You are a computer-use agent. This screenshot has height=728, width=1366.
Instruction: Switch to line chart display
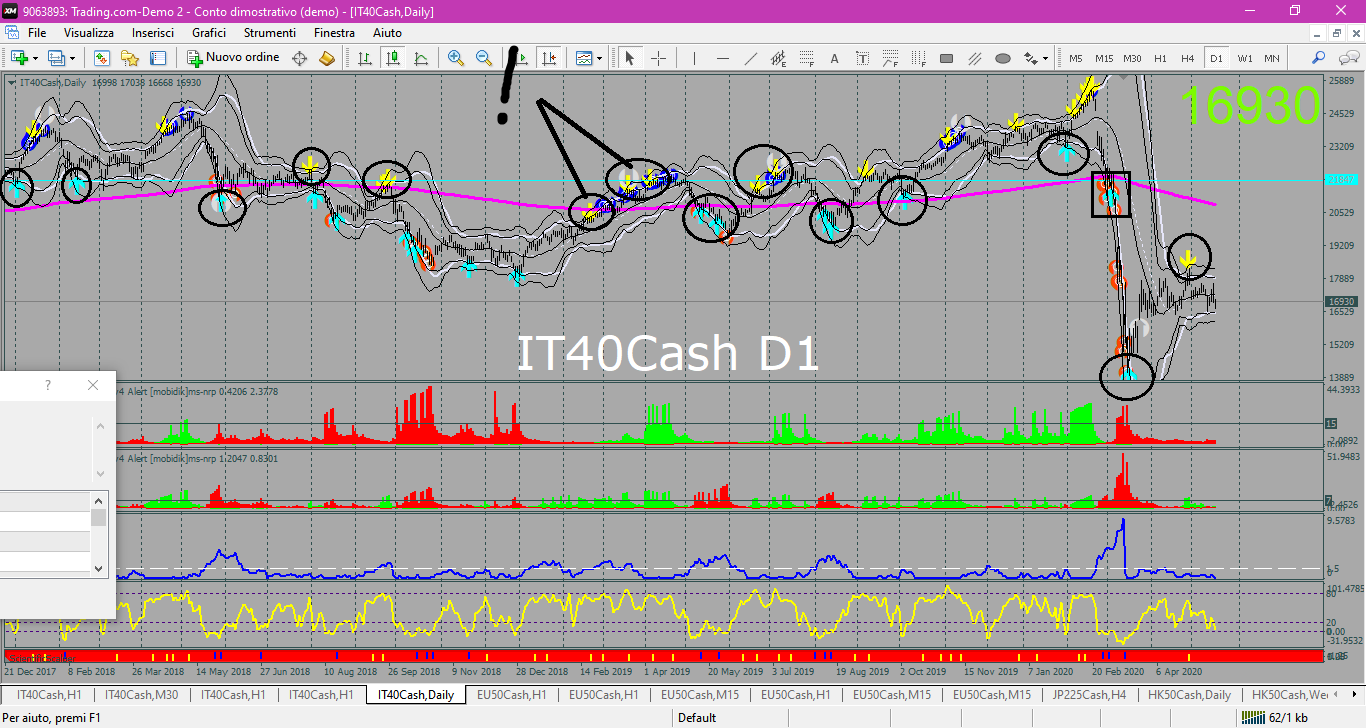pyautogui.click(x=421, y=58)
